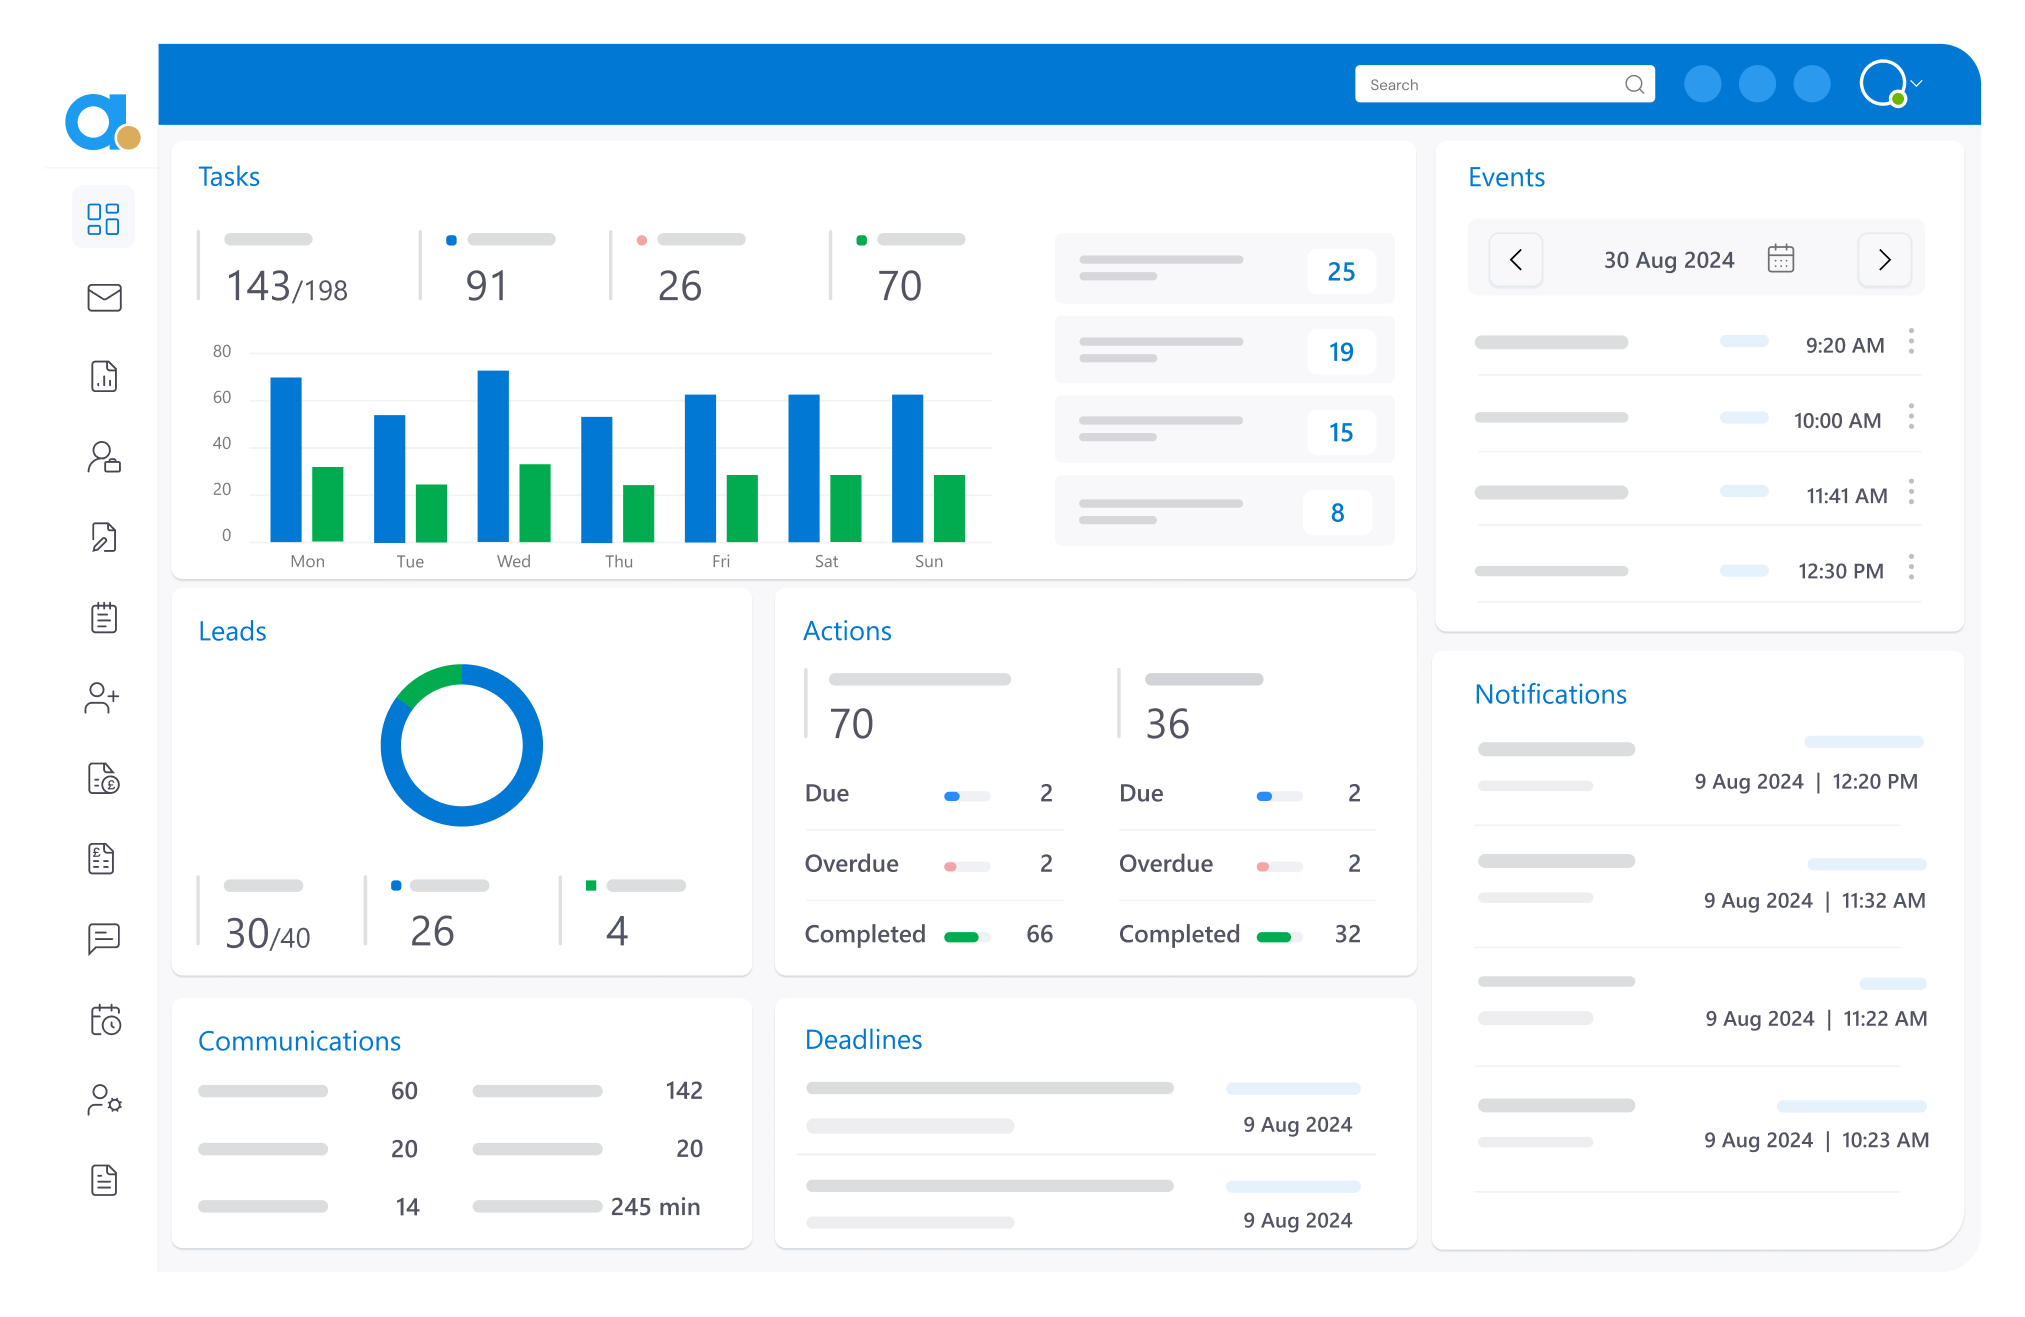Open the dashboard grid icon in sidebar

103,218
